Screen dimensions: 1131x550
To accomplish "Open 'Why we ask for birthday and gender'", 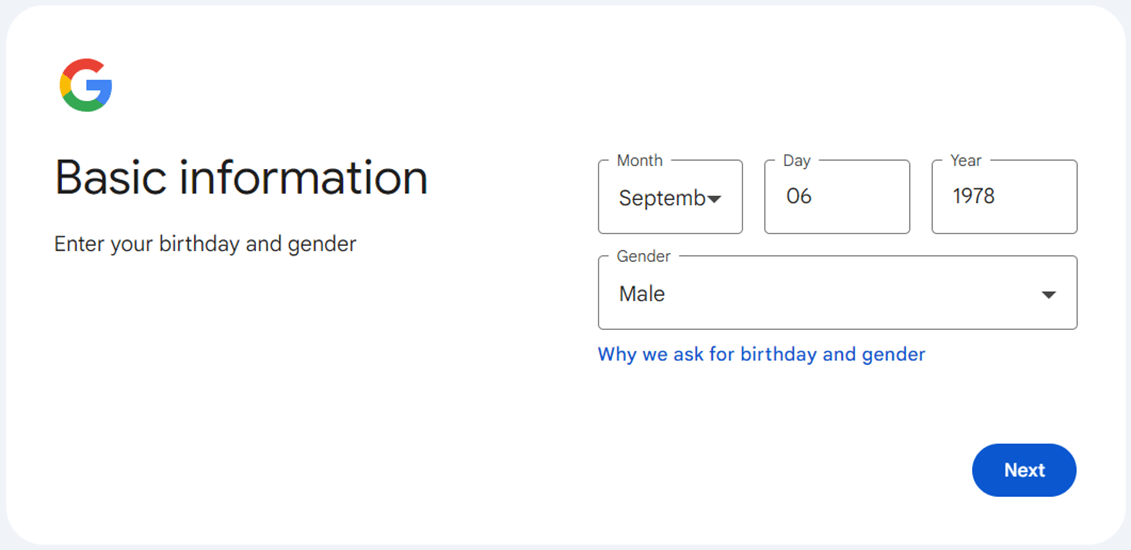I will 761,354.
